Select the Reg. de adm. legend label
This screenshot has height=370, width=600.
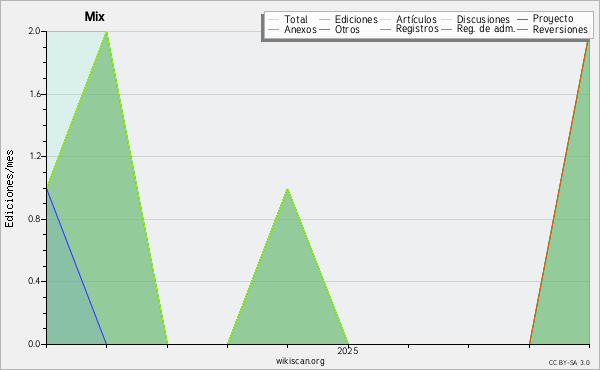486,29
